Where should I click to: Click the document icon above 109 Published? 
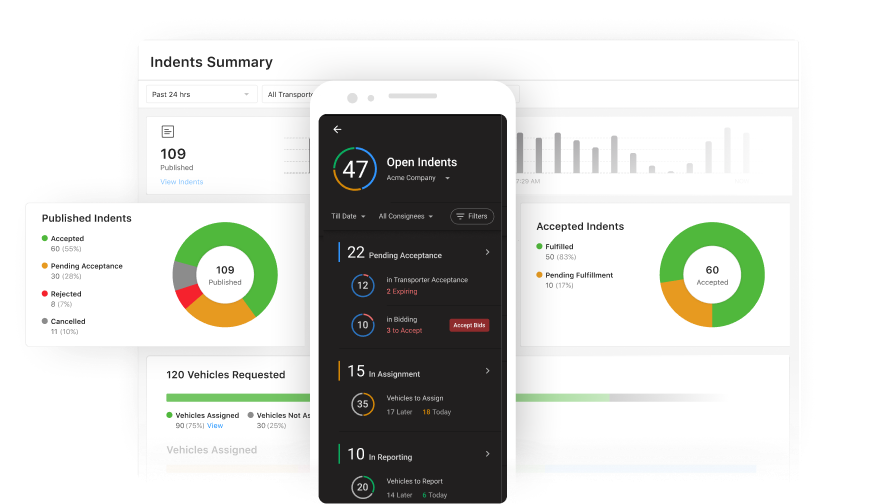pos(168,131)
